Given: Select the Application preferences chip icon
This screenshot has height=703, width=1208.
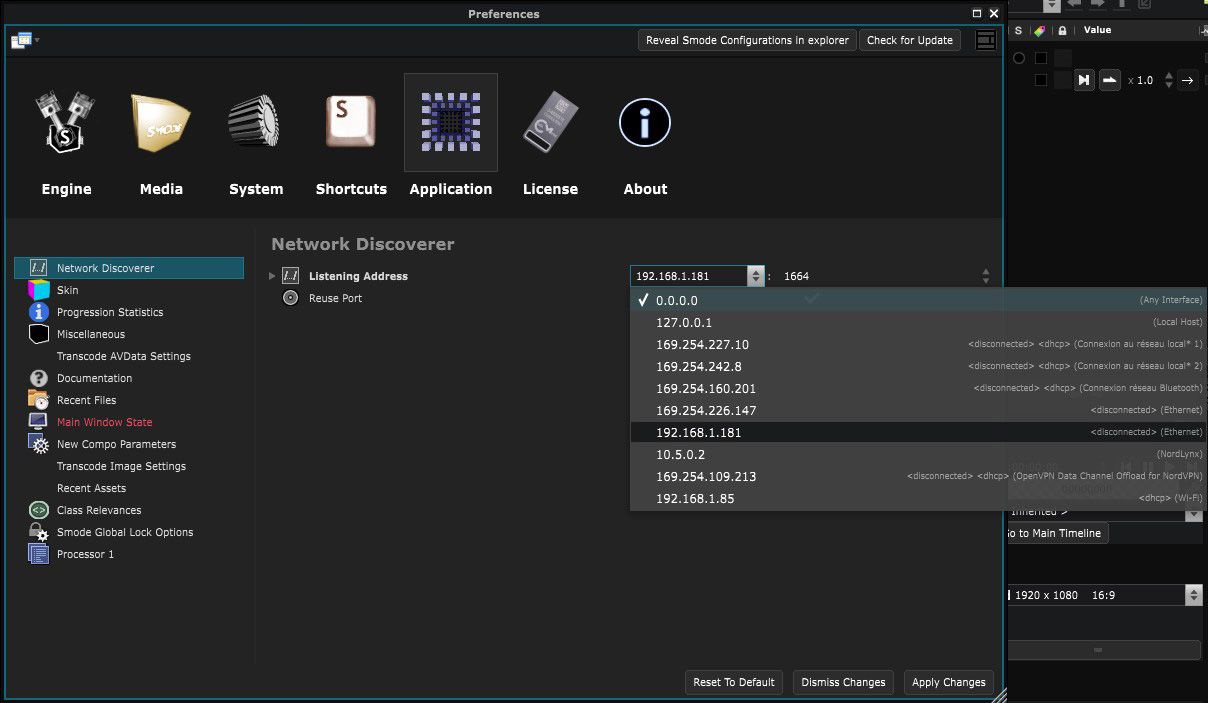Looking at the screenshot, I should pyautogui.click(x=451, y=122).
